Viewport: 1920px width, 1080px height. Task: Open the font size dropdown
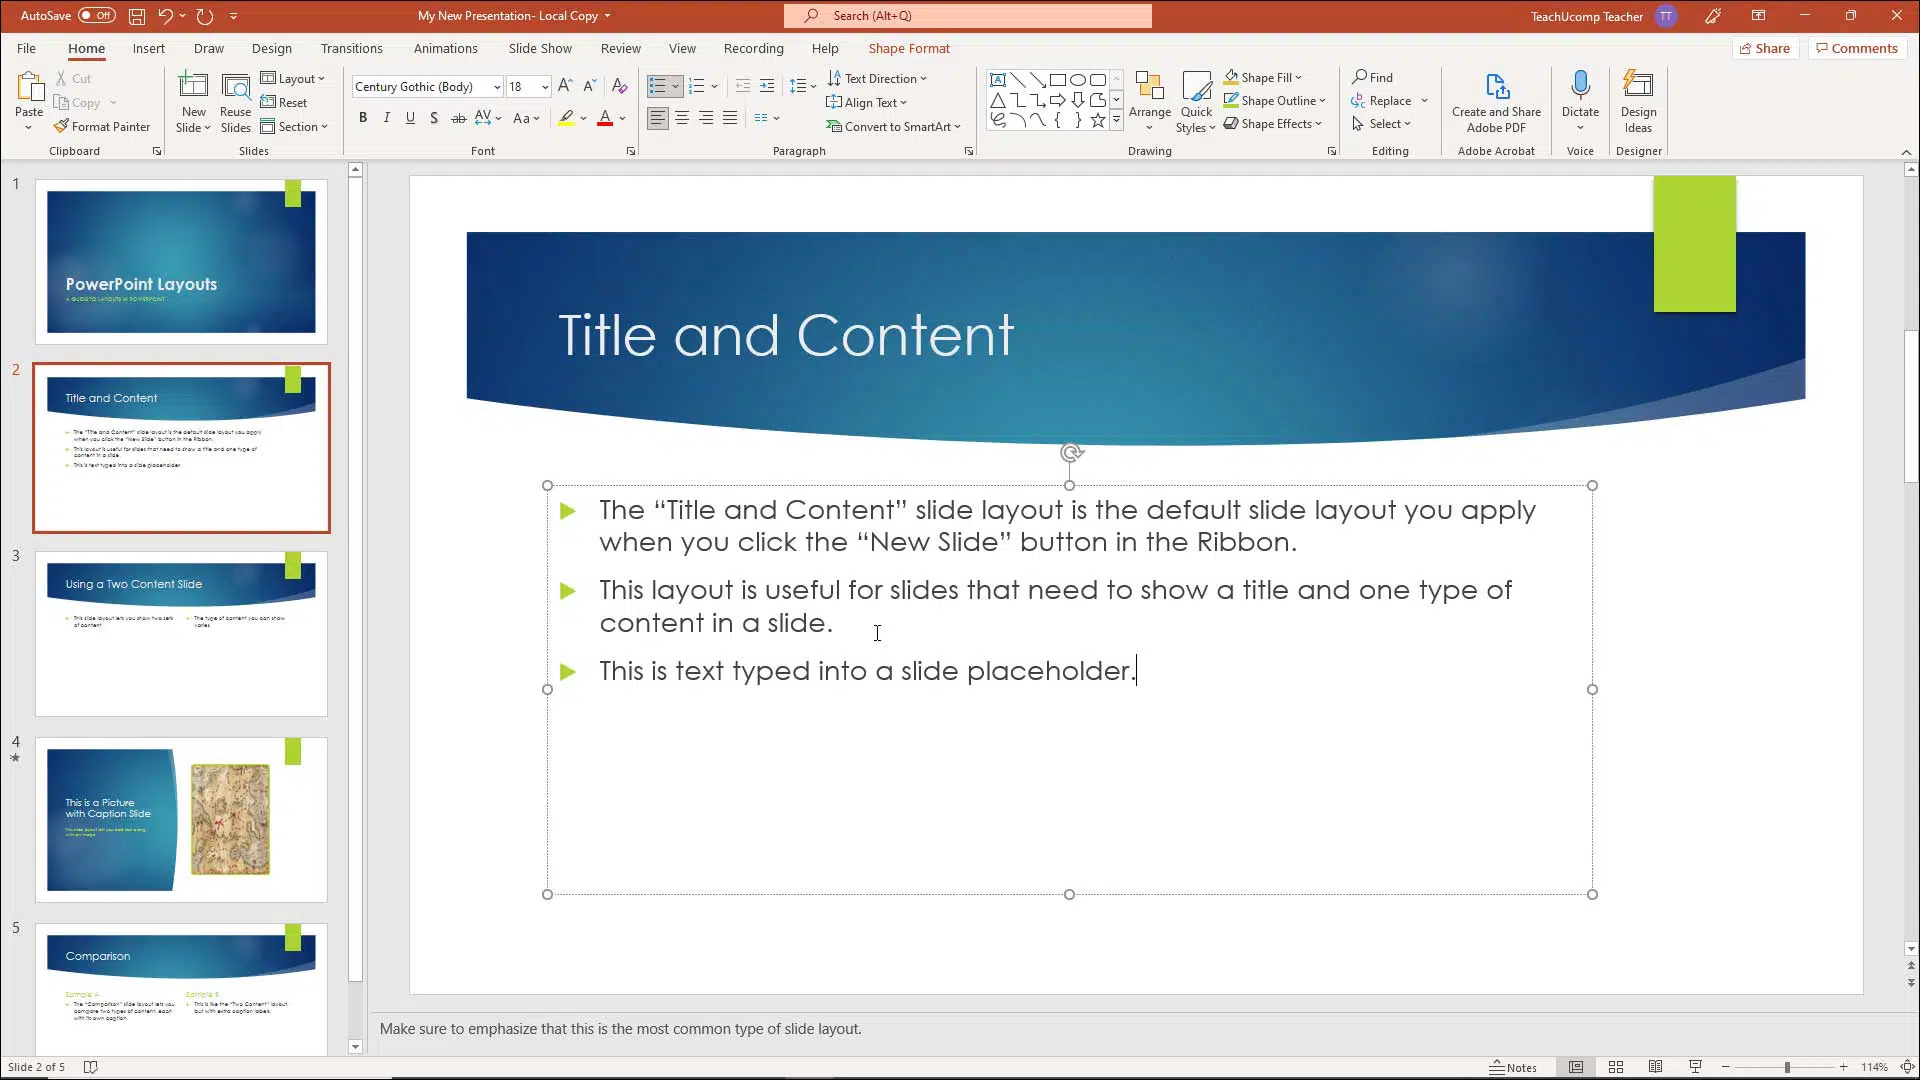pyautogui.click(x=545, y=87)
